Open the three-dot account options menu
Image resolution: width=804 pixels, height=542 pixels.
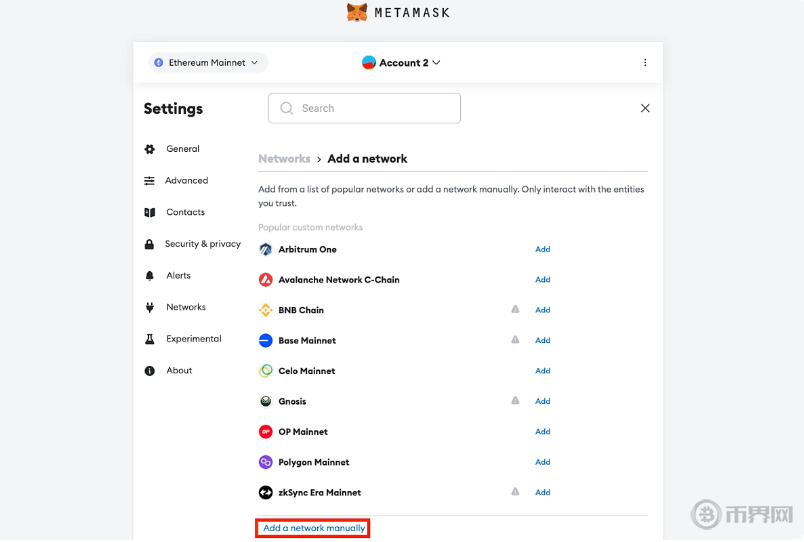coord(645,62)
